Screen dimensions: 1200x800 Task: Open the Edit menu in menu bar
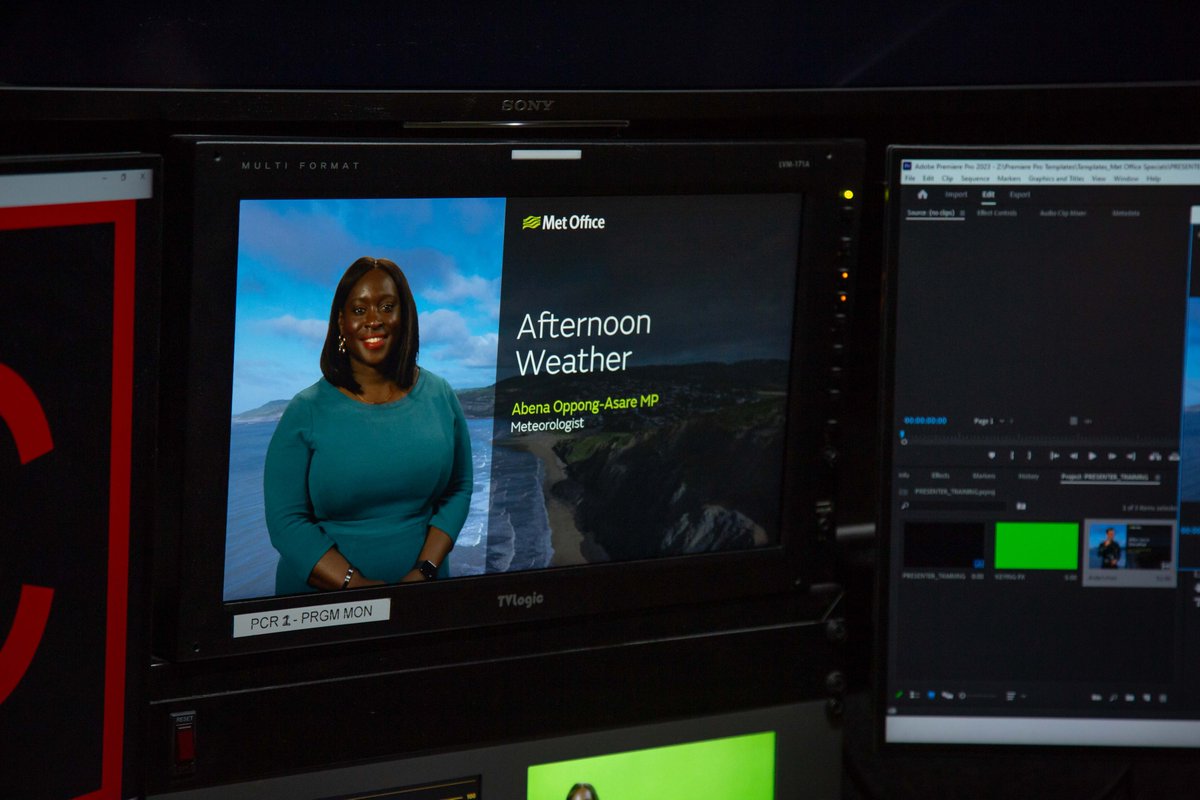[x=928, y=178]
